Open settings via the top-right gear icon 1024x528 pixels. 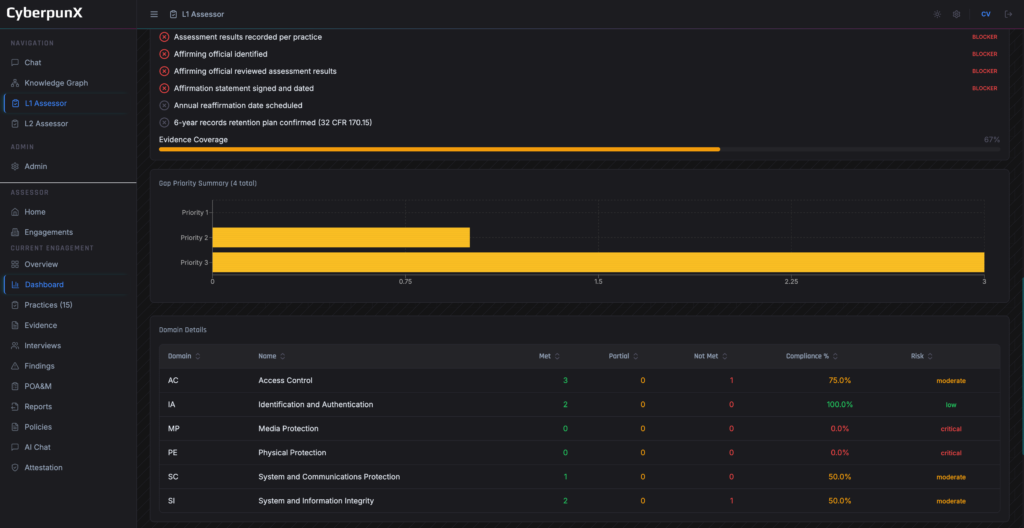(x=957, y=14)
